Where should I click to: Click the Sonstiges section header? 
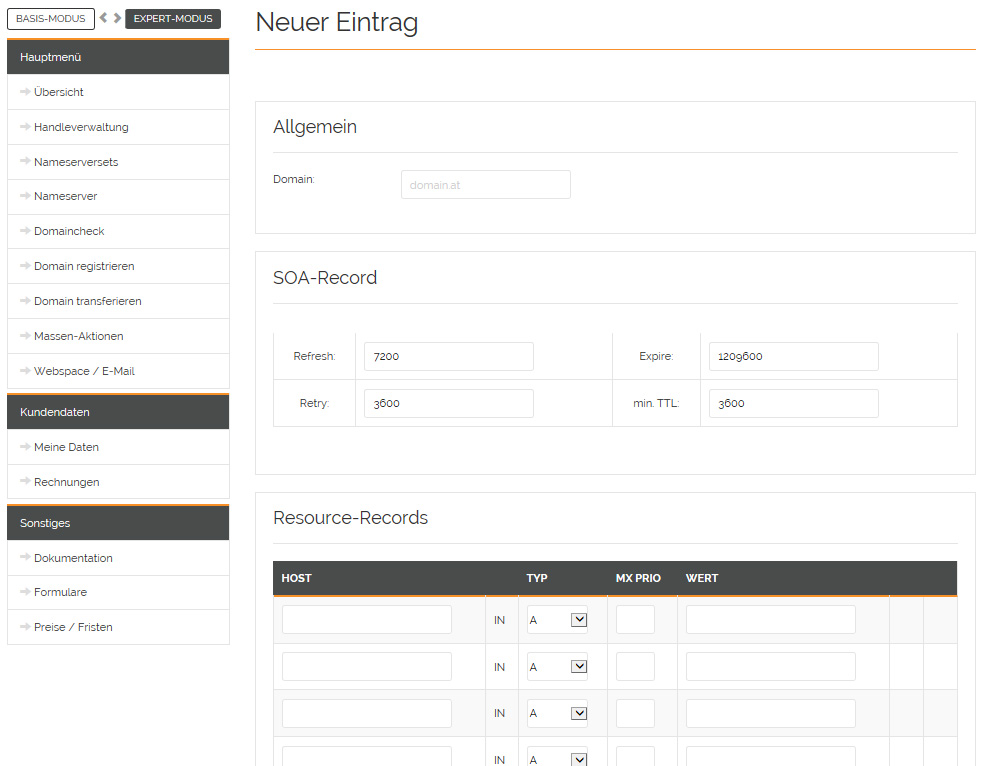[118, 523]
